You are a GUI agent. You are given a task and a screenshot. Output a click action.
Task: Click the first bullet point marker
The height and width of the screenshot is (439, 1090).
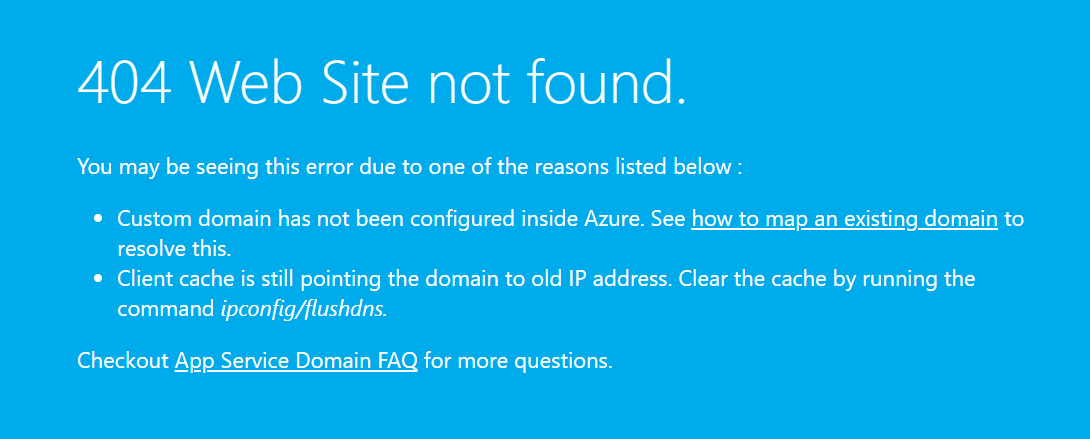pos(99,220)
